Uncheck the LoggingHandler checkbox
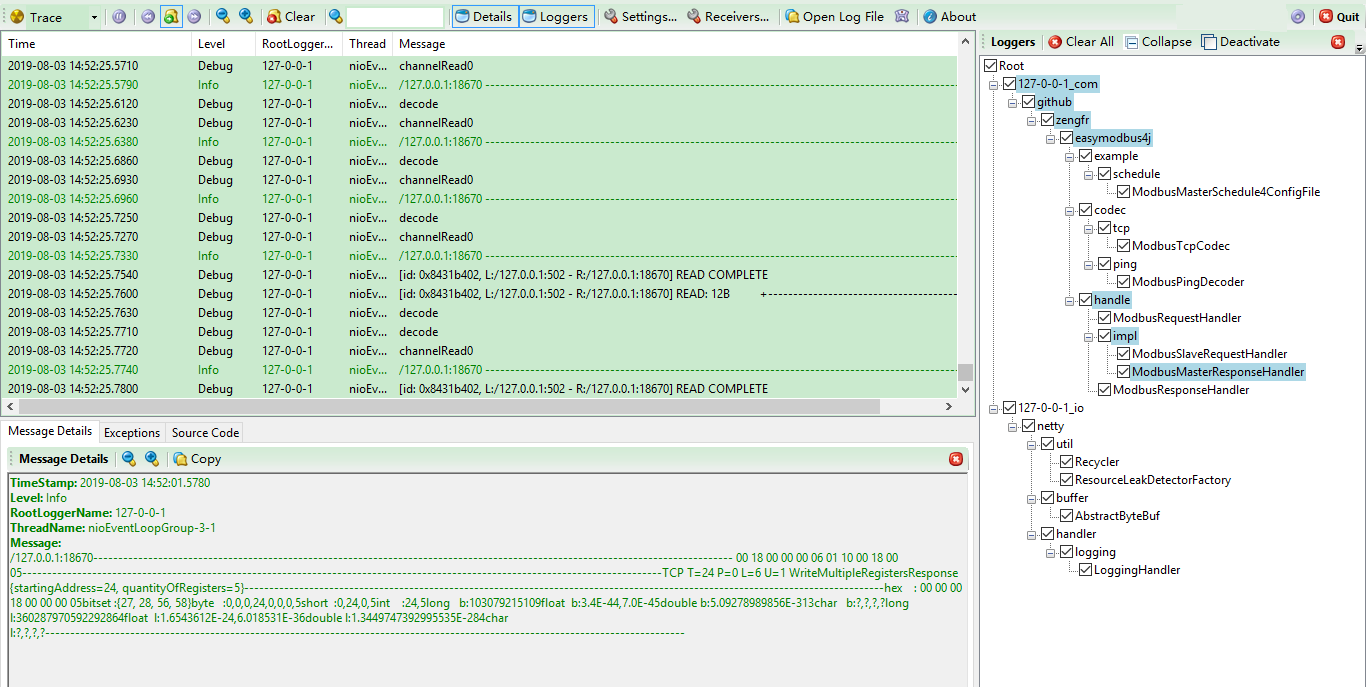The width and height of the screenshot is (1366, 687). (x=1086, y=570)
